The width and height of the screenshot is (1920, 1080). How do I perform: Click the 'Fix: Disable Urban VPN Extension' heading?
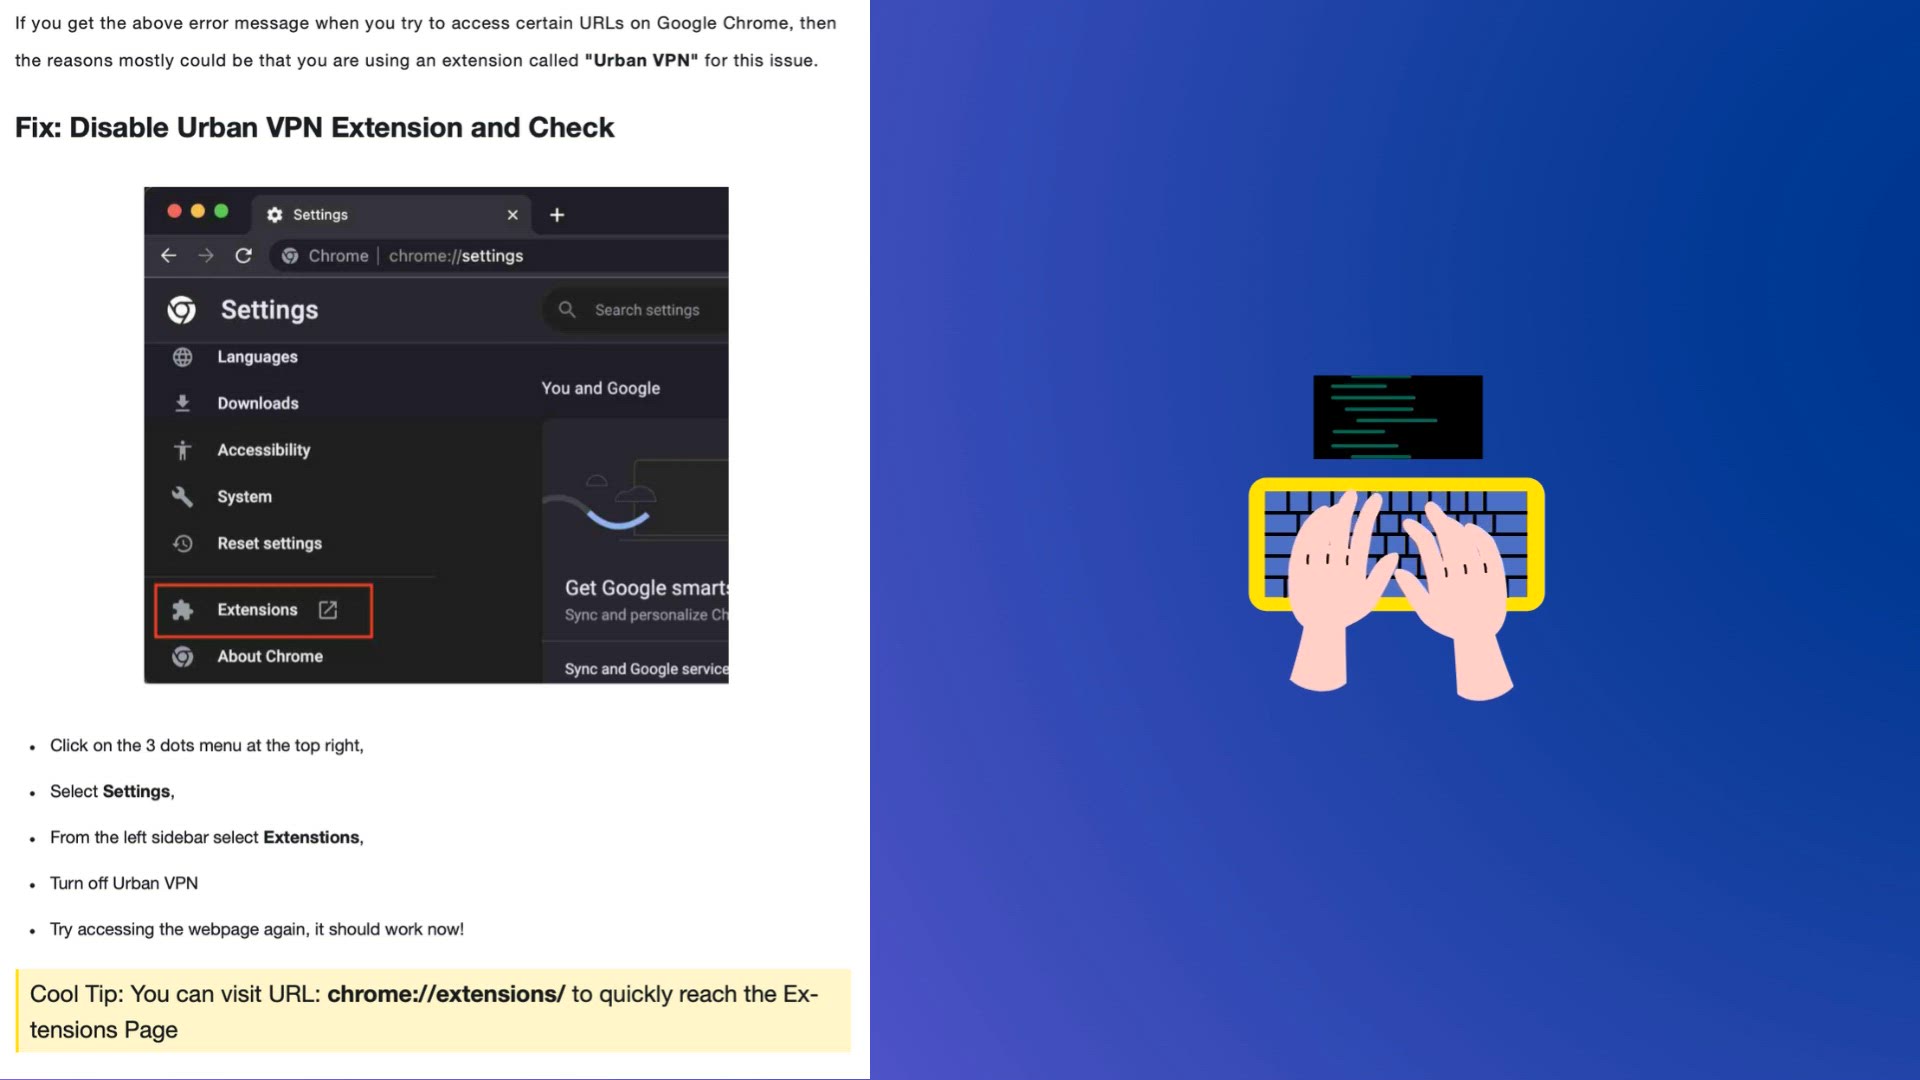click(314, 128)
